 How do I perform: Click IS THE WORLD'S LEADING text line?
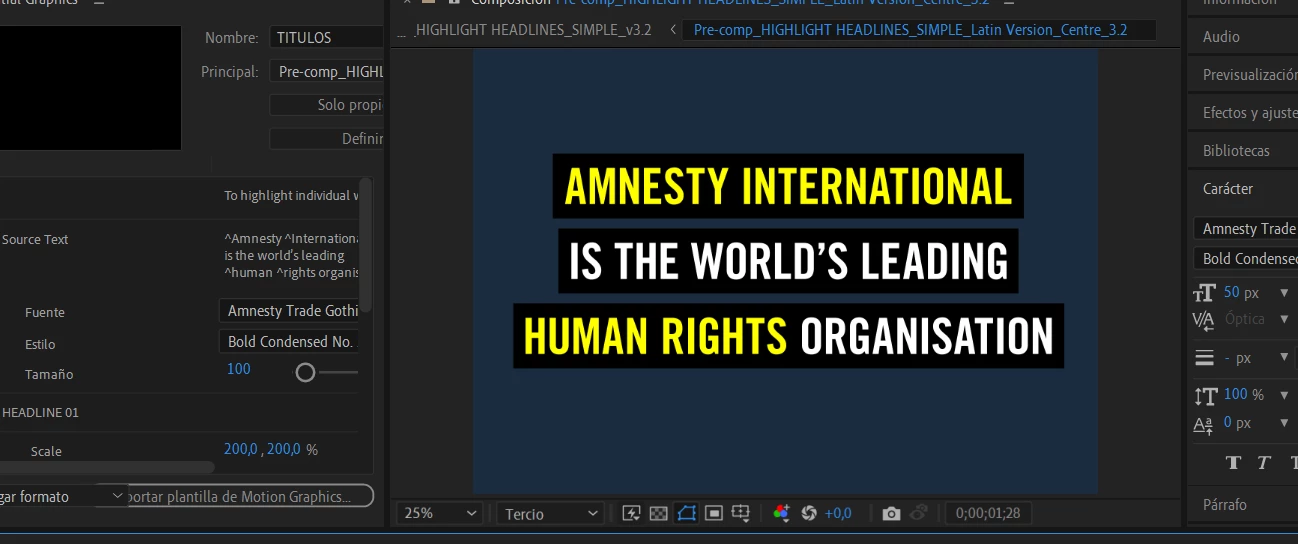coord(788,262)
